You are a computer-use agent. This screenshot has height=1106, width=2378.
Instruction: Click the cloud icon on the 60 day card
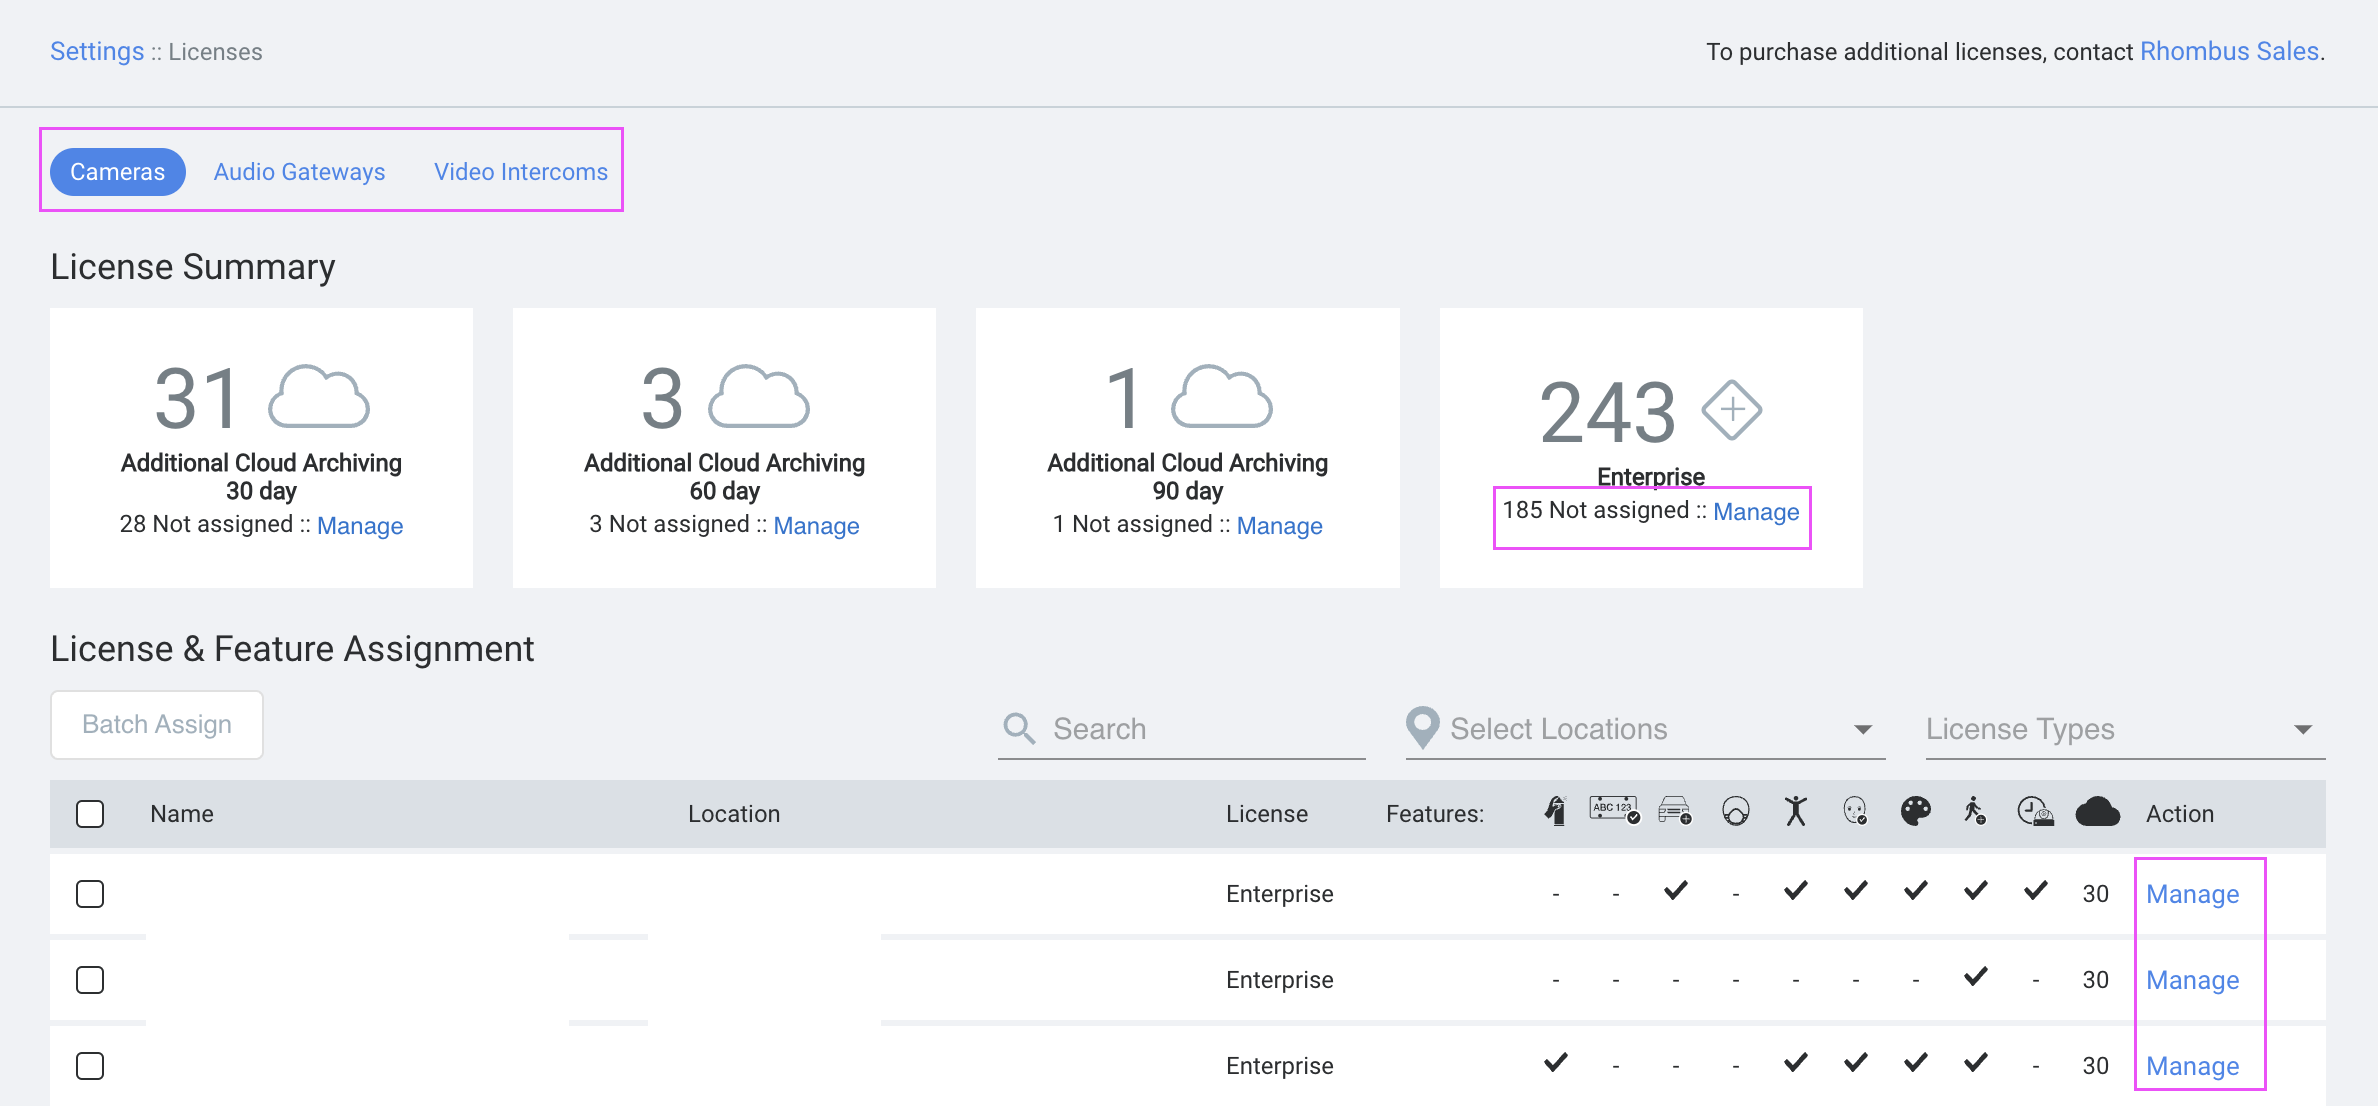759,397
